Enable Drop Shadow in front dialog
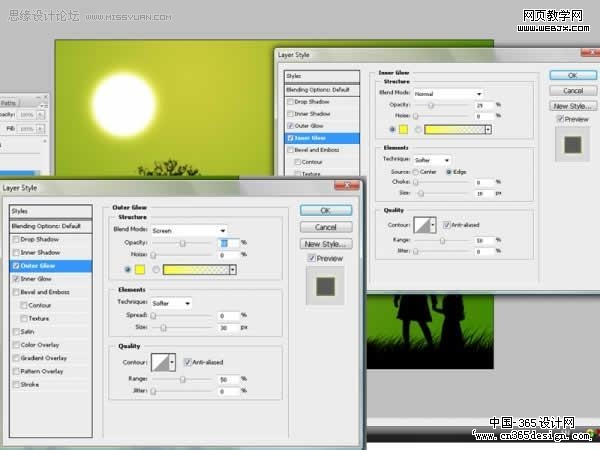 (x=16, y=240)
